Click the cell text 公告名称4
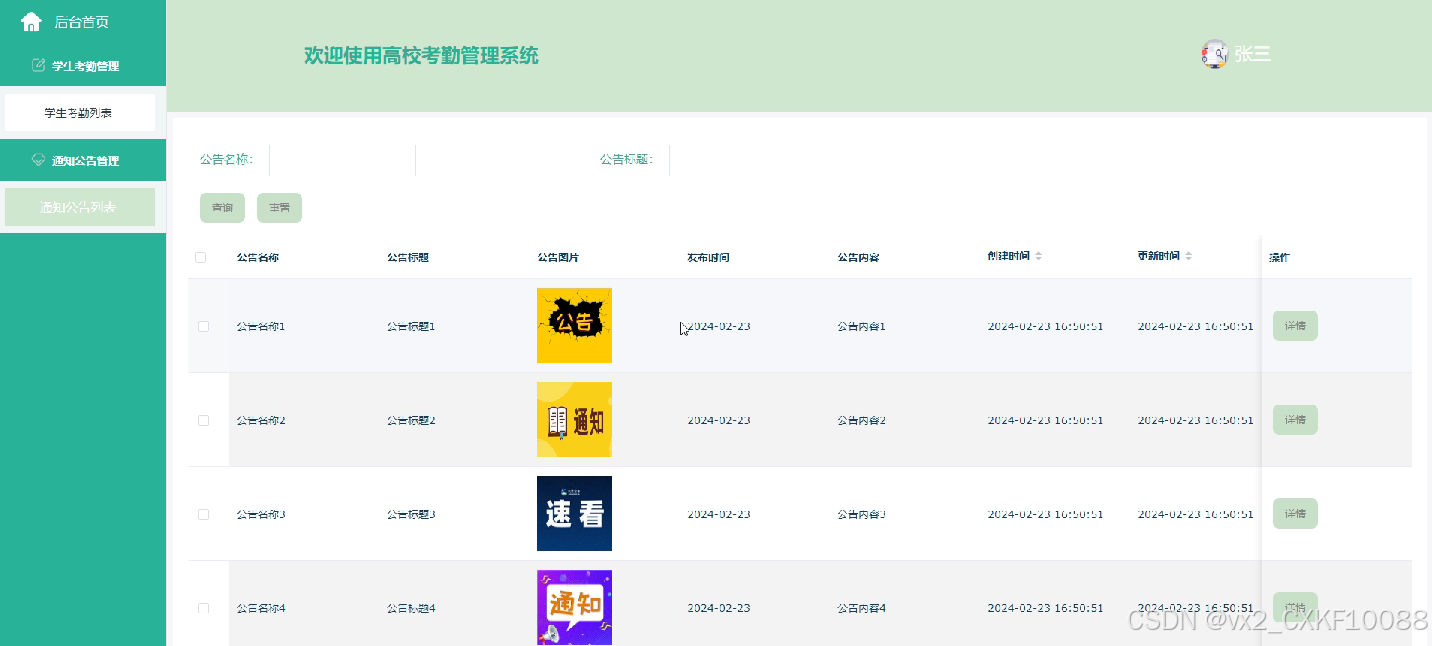The image size is (1432, 646). pyautogui.click(x=261, y=608)
